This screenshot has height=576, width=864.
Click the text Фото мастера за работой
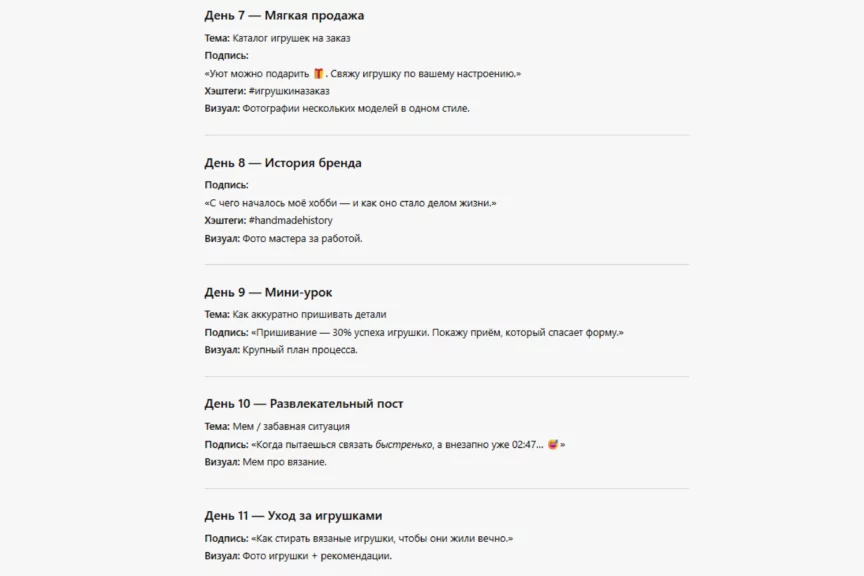point(302,238)
